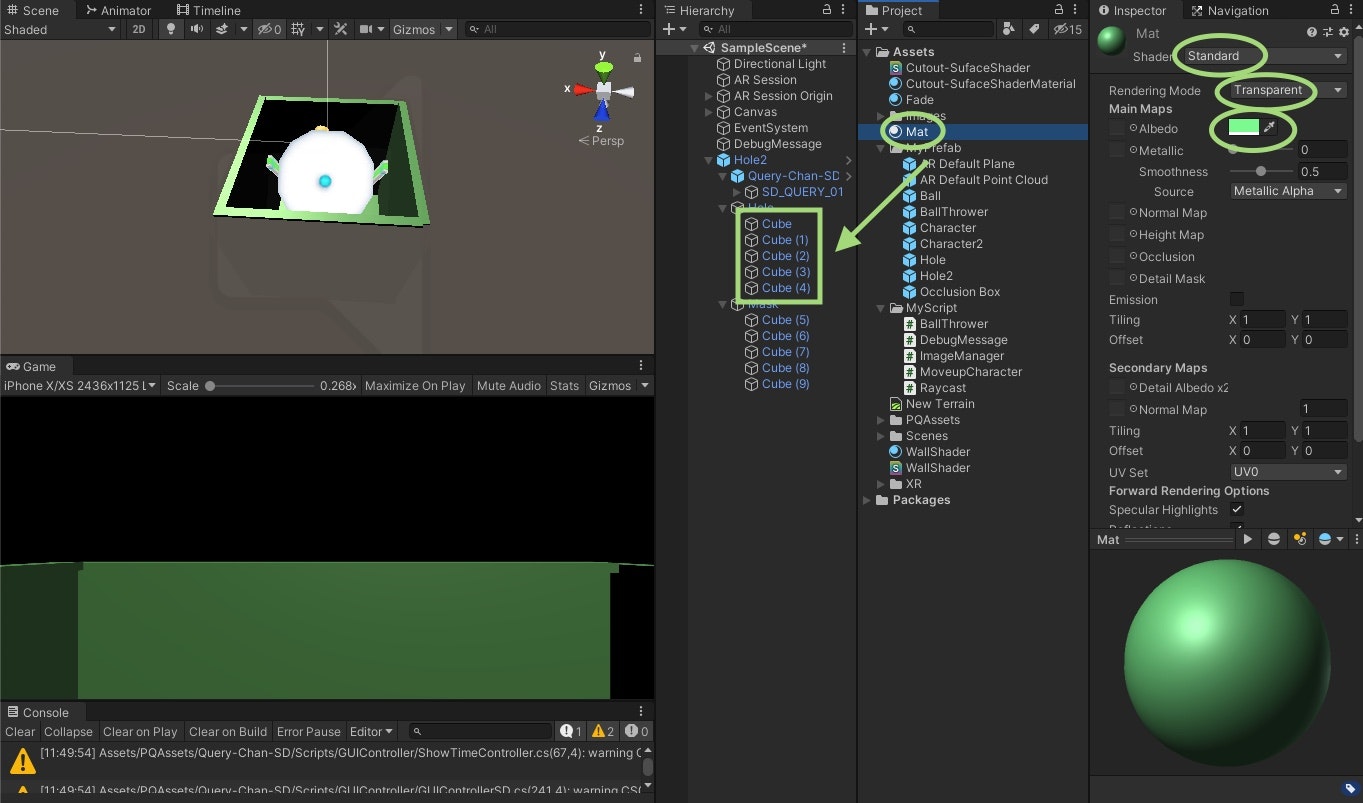This screenshot has height=803, width=1363.
Task: Click the Project add plus button
Action: pos(870,29)
